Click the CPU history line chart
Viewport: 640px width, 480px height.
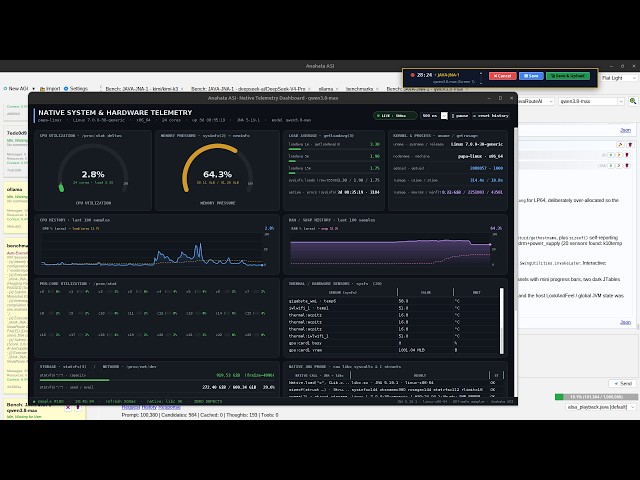pos(152,249)
